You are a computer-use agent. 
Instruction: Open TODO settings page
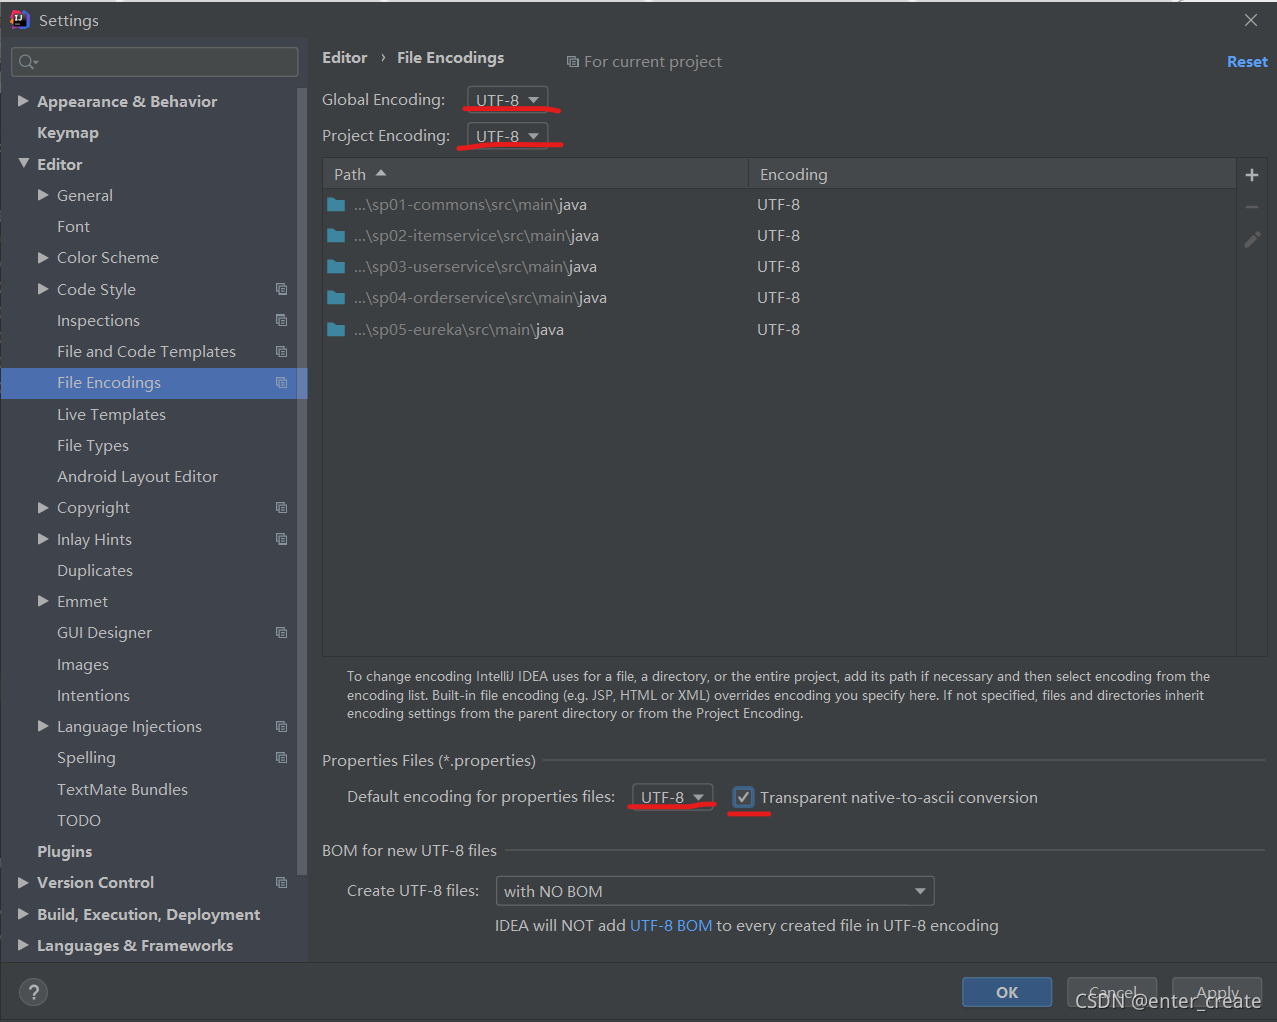click(79, 821)
